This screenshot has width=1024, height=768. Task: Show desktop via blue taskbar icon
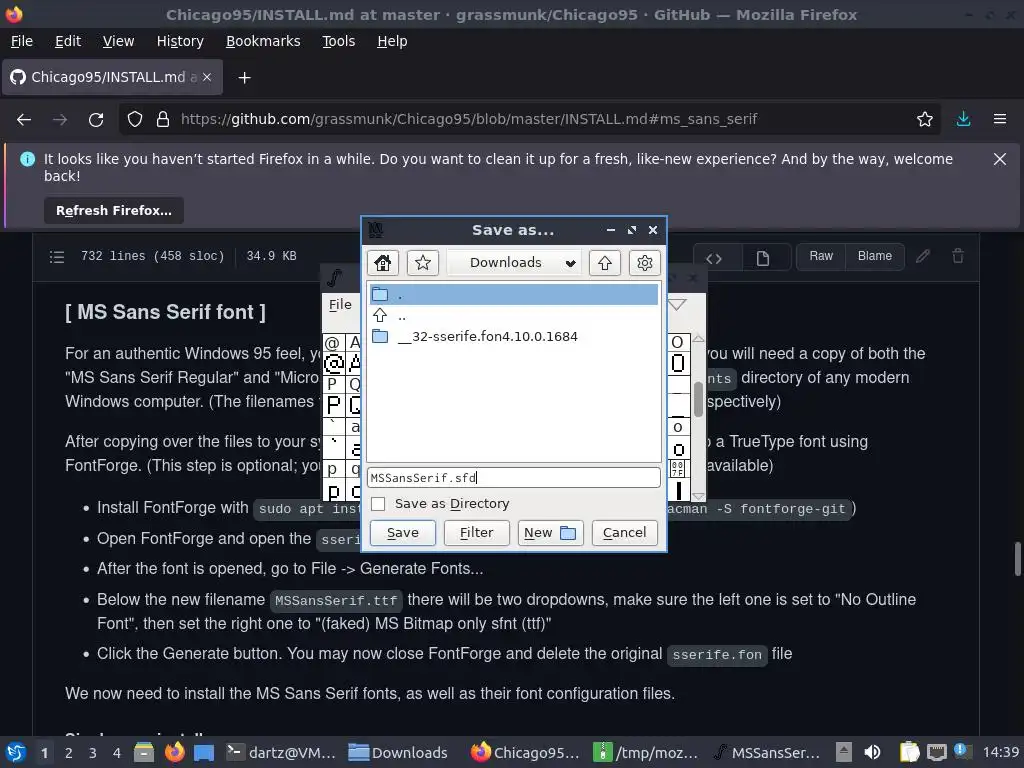pyautogui.click(x=204, y=753)
